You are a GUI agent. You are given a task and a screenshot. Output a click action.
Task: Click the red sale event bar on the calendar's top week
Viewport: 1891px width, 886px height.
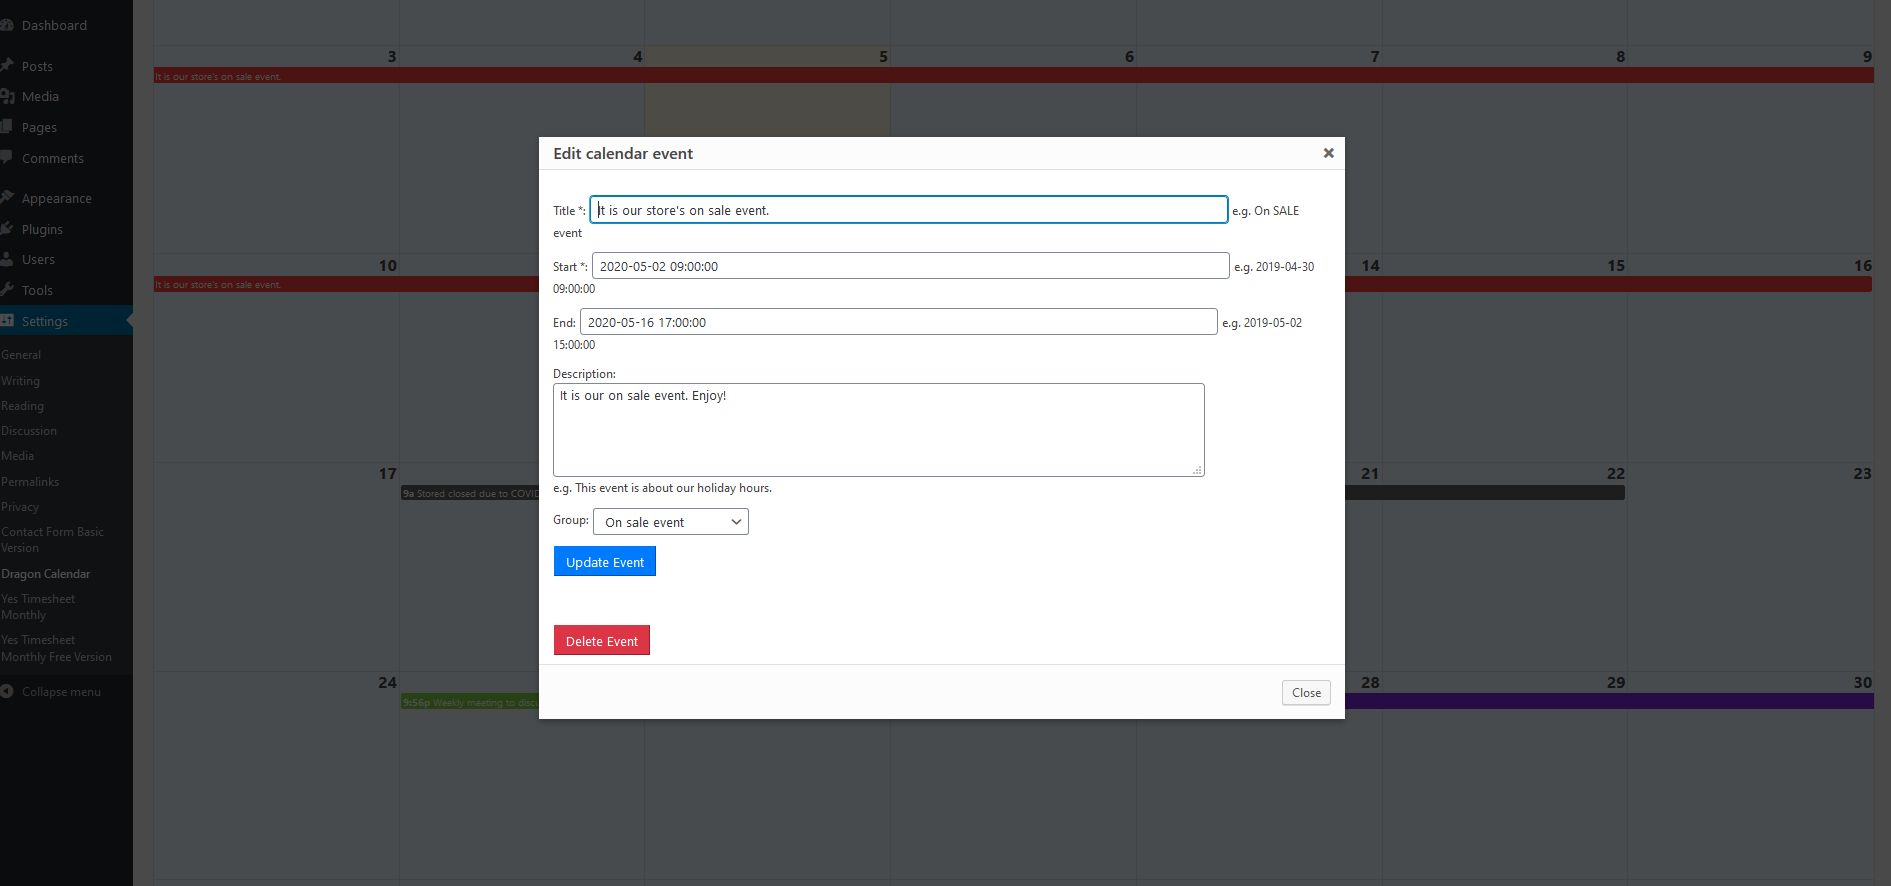(1013, 76)
